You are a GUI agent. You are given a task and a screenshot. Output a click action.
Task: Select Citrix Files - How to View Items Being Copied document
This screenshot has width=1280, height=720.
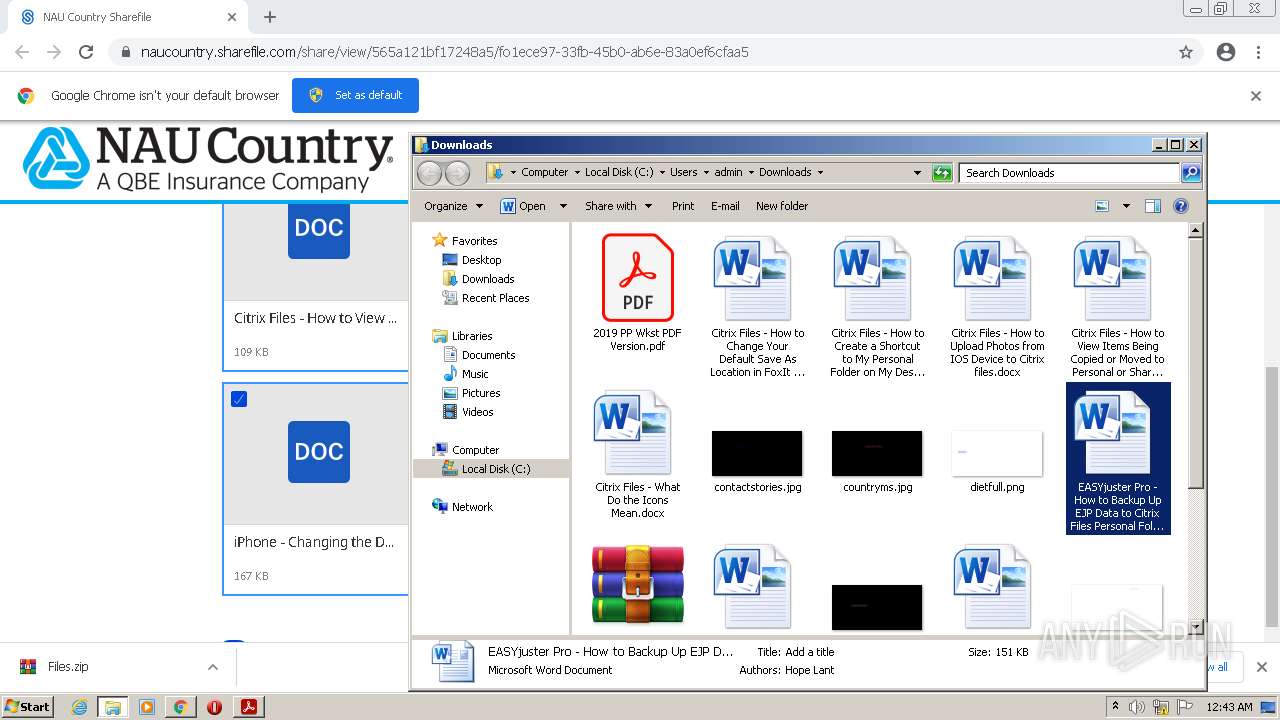[1117, 308]
